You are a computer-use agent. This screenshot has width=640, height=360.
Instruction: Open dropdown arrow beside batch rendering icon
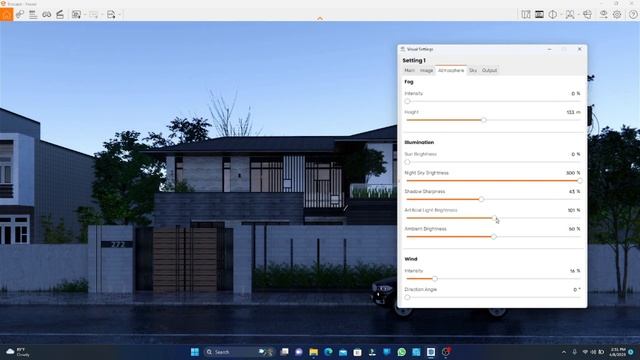pos(102,15)
